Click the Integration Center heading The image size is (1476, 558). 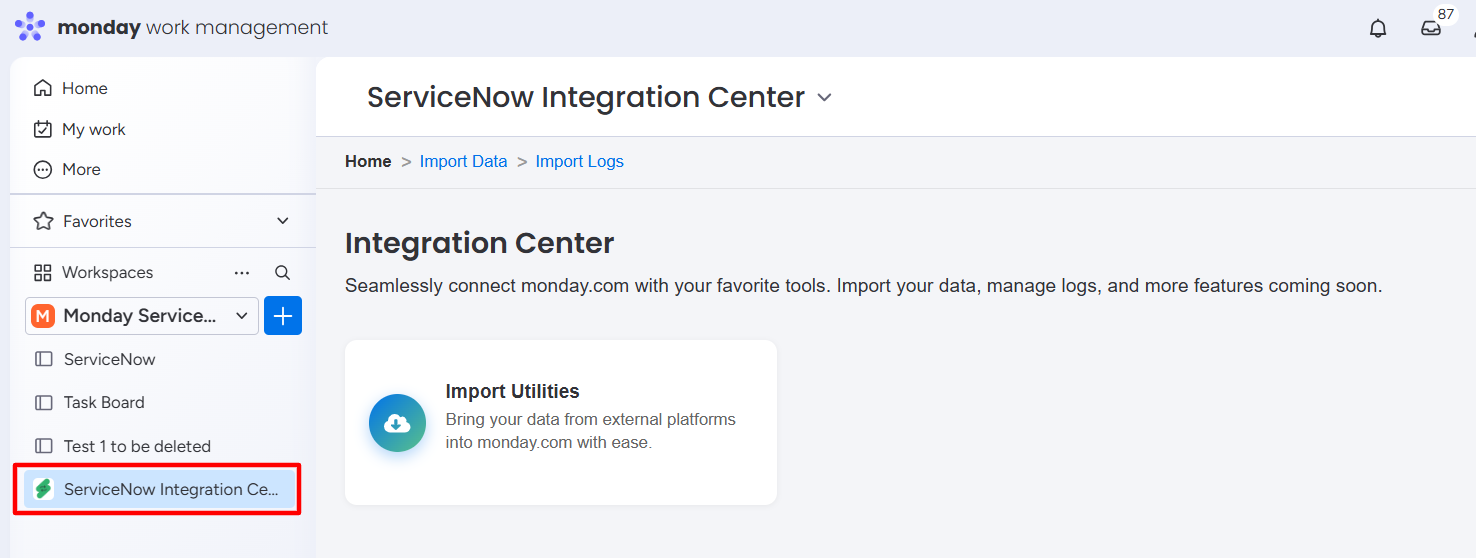[x=480, y=243]
